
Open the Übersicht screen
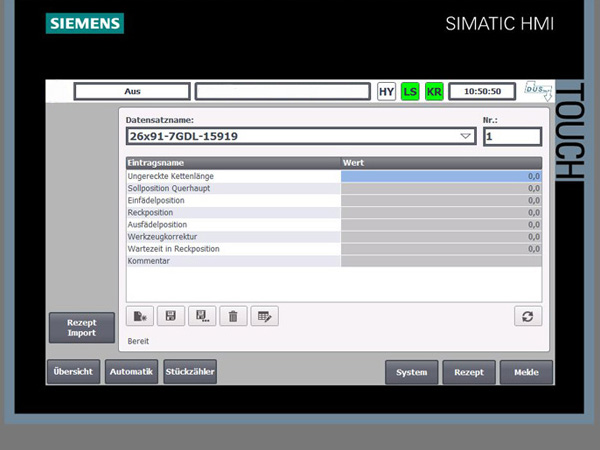(x=73, y=372)
